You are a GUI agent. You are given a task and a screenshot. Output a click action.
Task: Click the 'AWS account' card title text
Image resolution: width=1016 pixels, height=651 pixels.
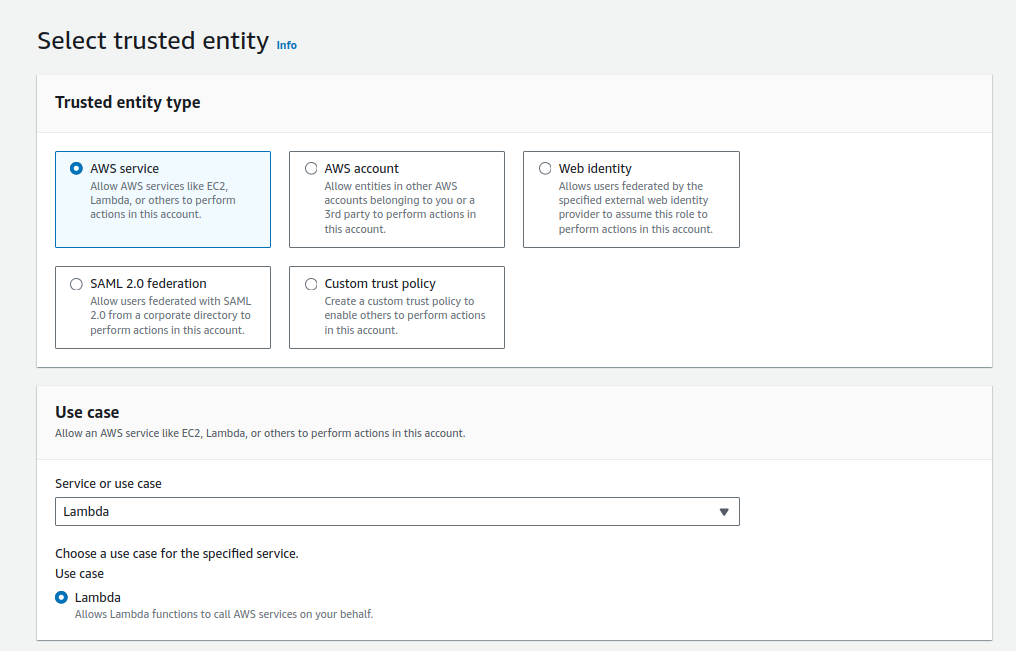361,169
